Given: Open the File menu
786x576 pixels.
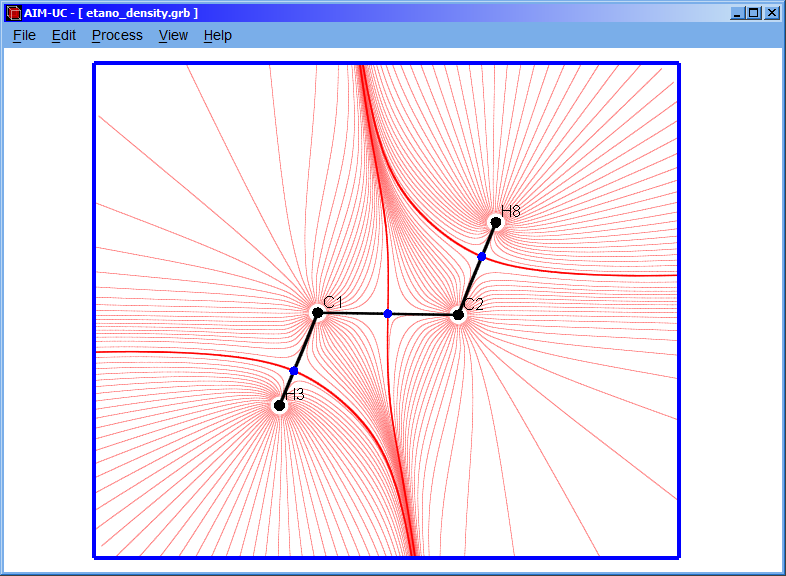Looking at the screenshot, I should 24,35.
